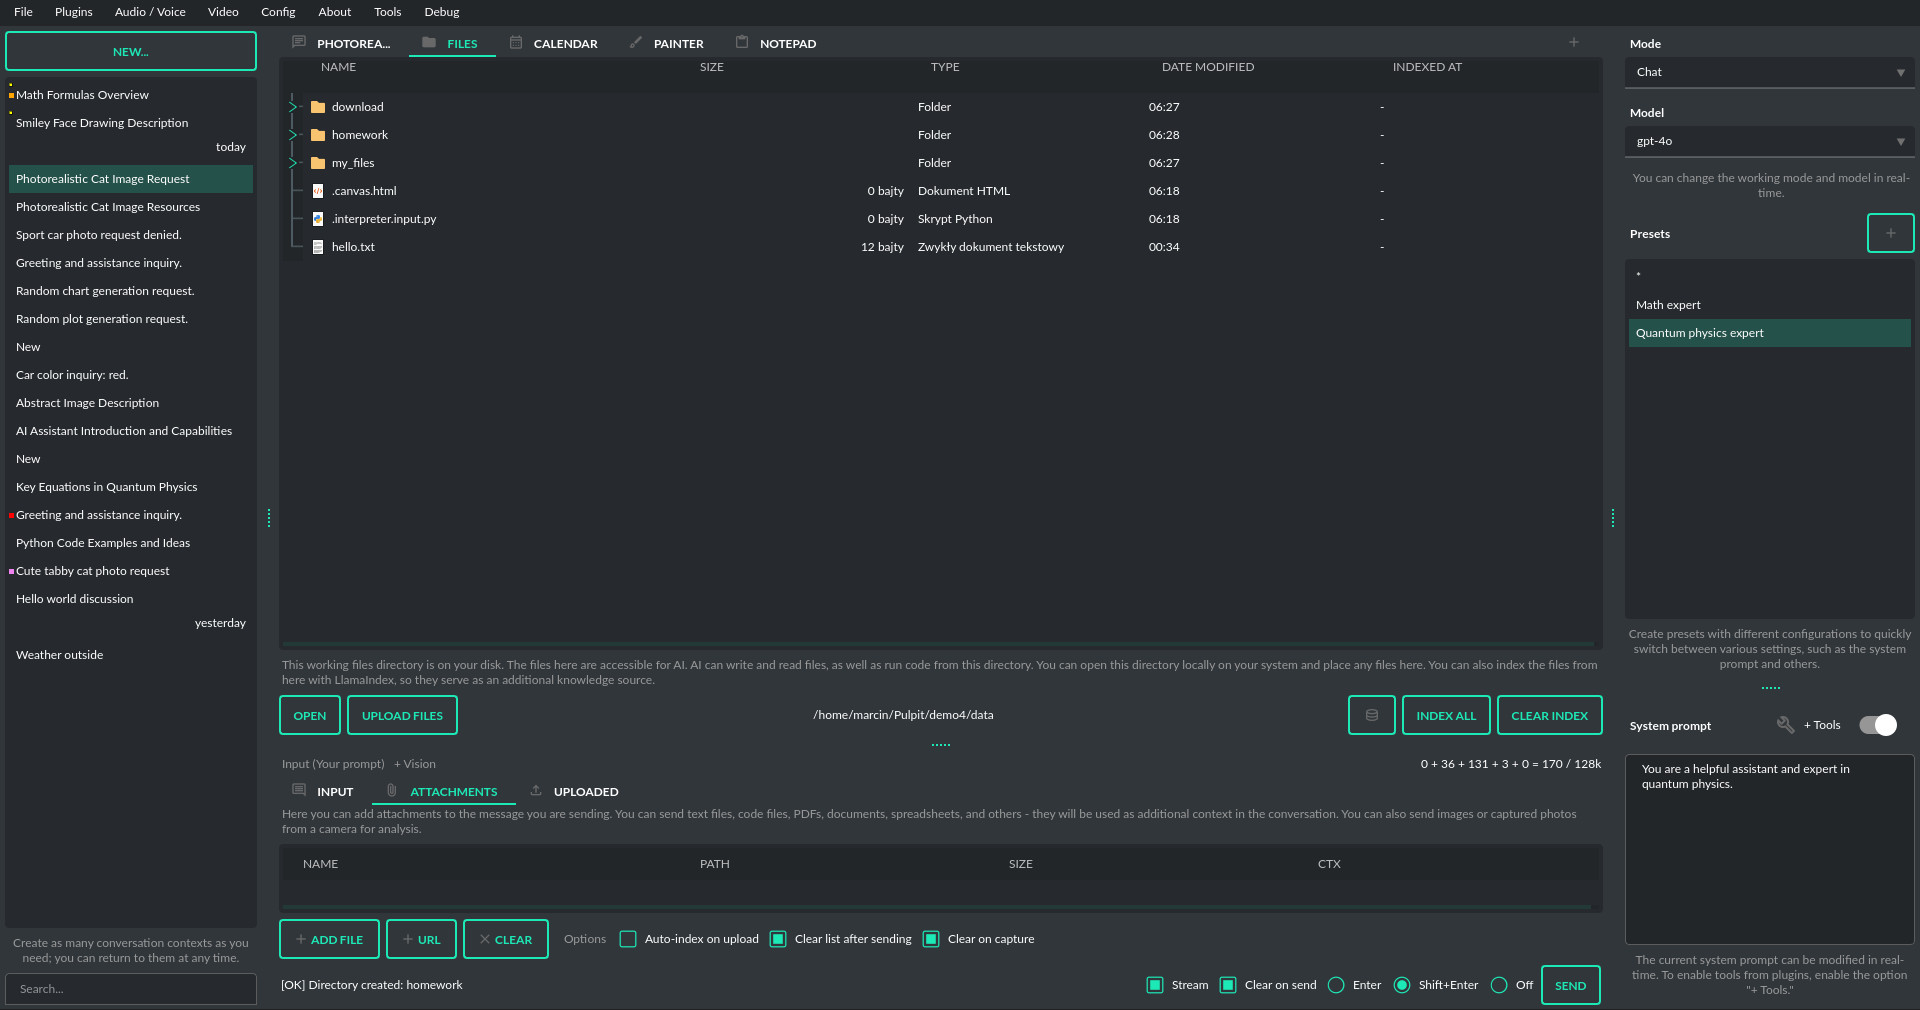The width and height of the screenshot is (1920, 1010).
Task: Open the Mode dropdown showing Chat
Action: pyautogui.click(x=1769, y=71)
